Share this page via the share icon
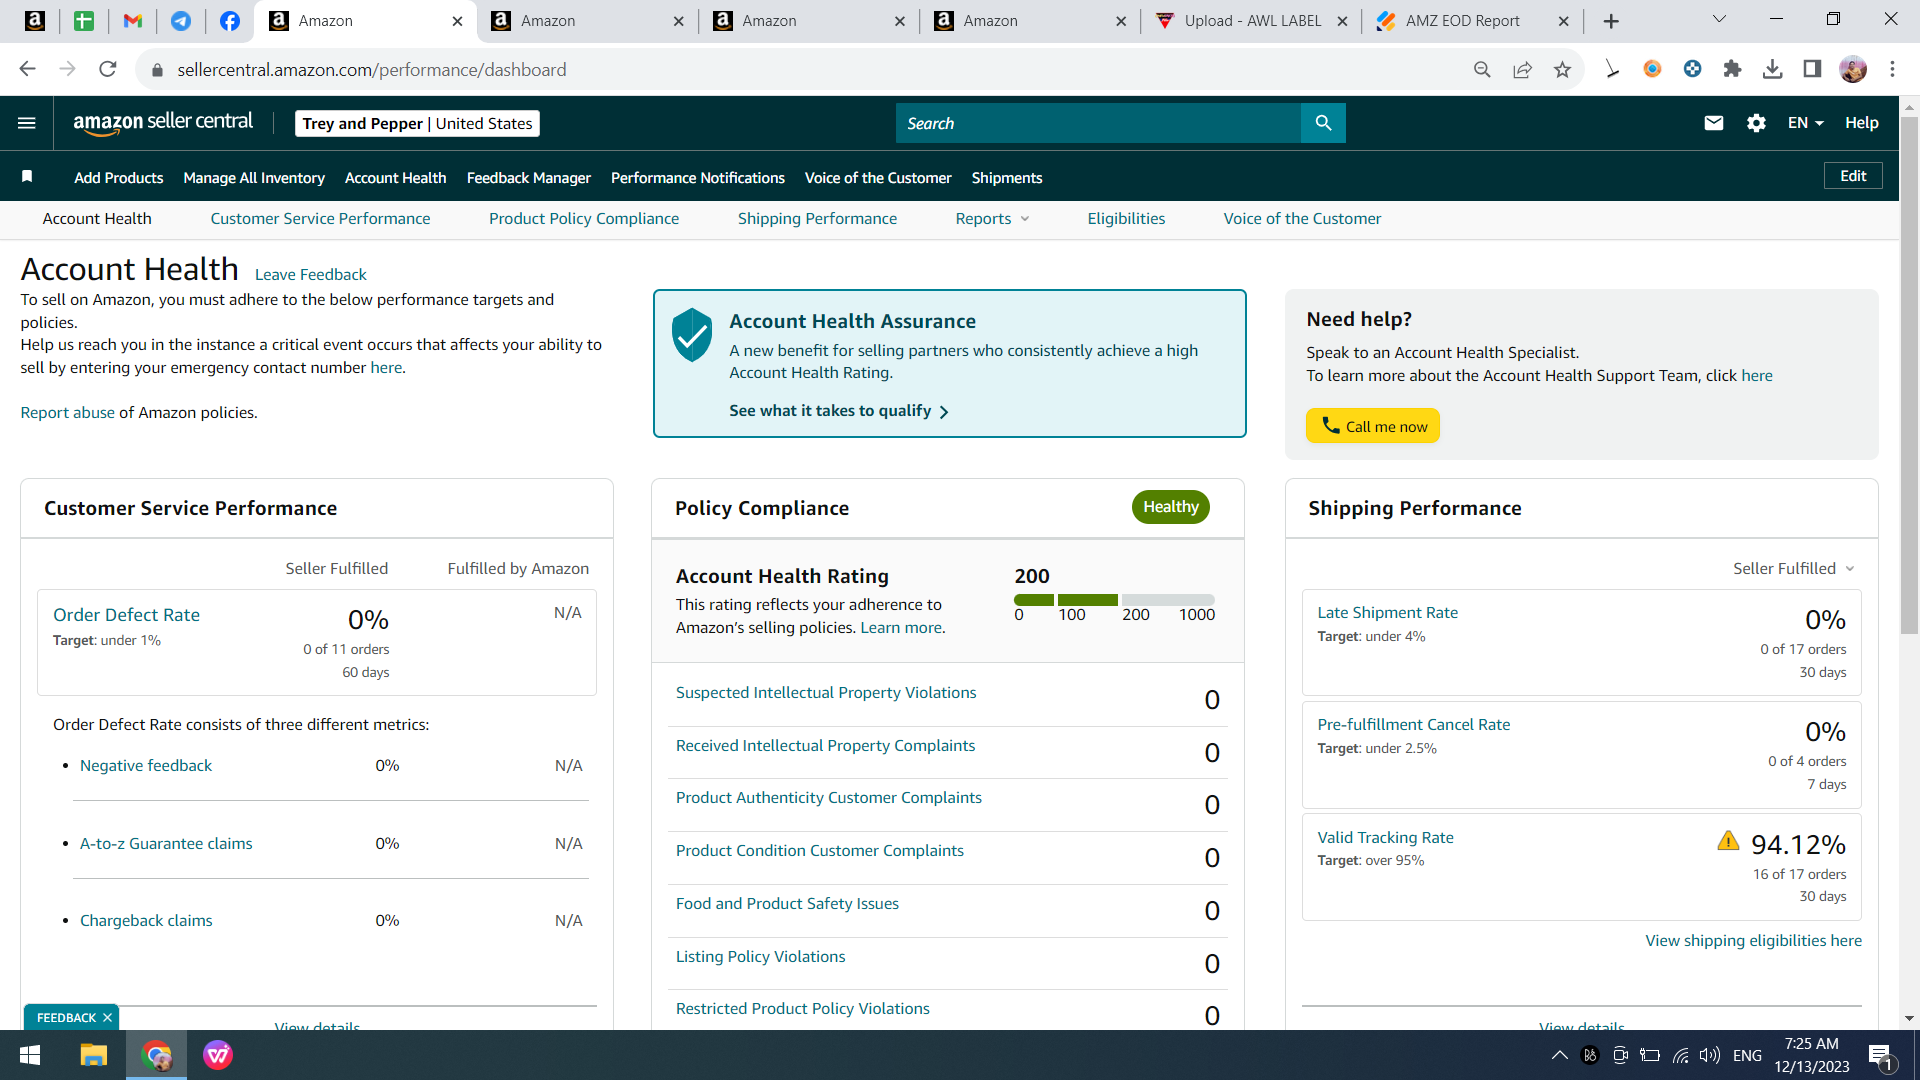The height and width of the screenshot is (1080, 1920). click(x=1522, y=69)
